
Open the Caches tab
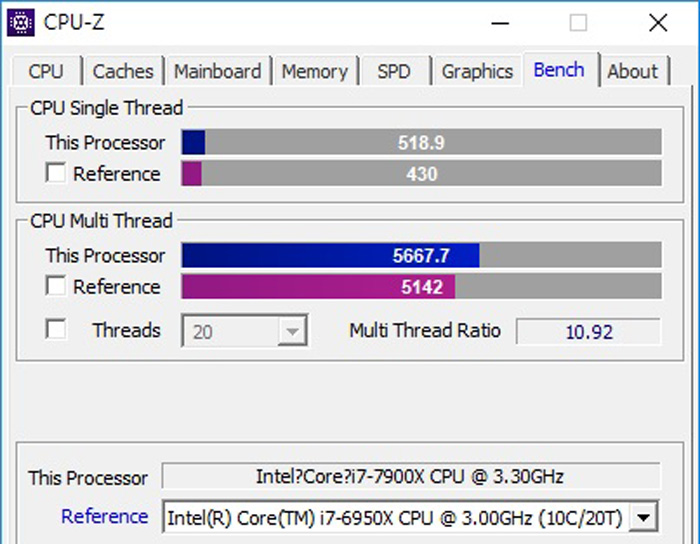123,71
